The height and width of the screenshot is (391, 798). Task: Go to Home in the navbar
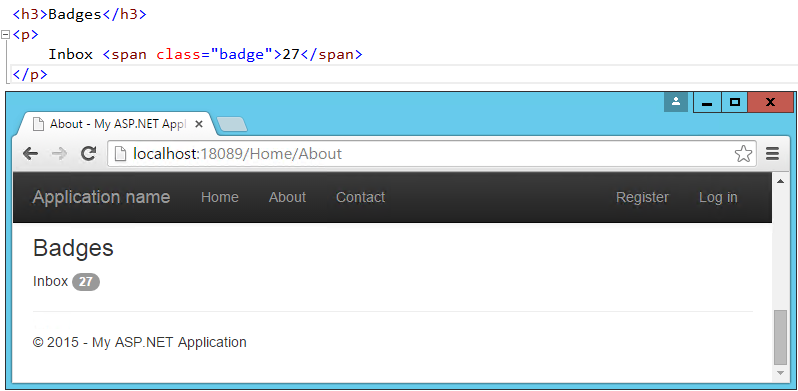220,197
